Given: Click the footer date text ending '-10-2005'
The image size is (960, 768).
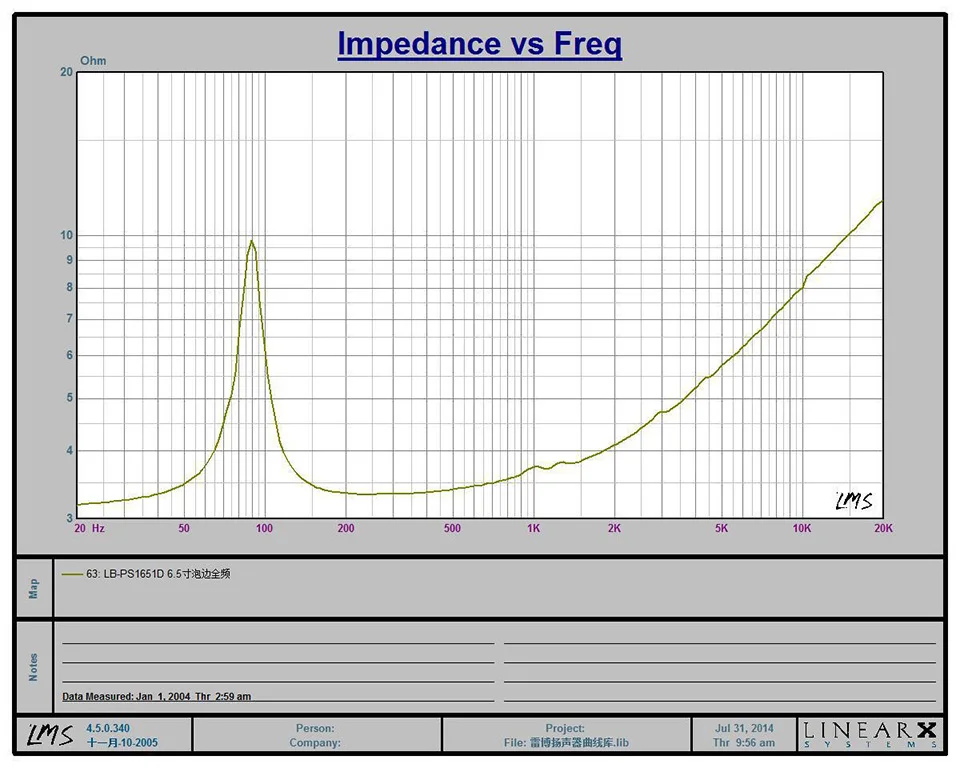Looking at the screenshot, I should click(x=122, y=743).
